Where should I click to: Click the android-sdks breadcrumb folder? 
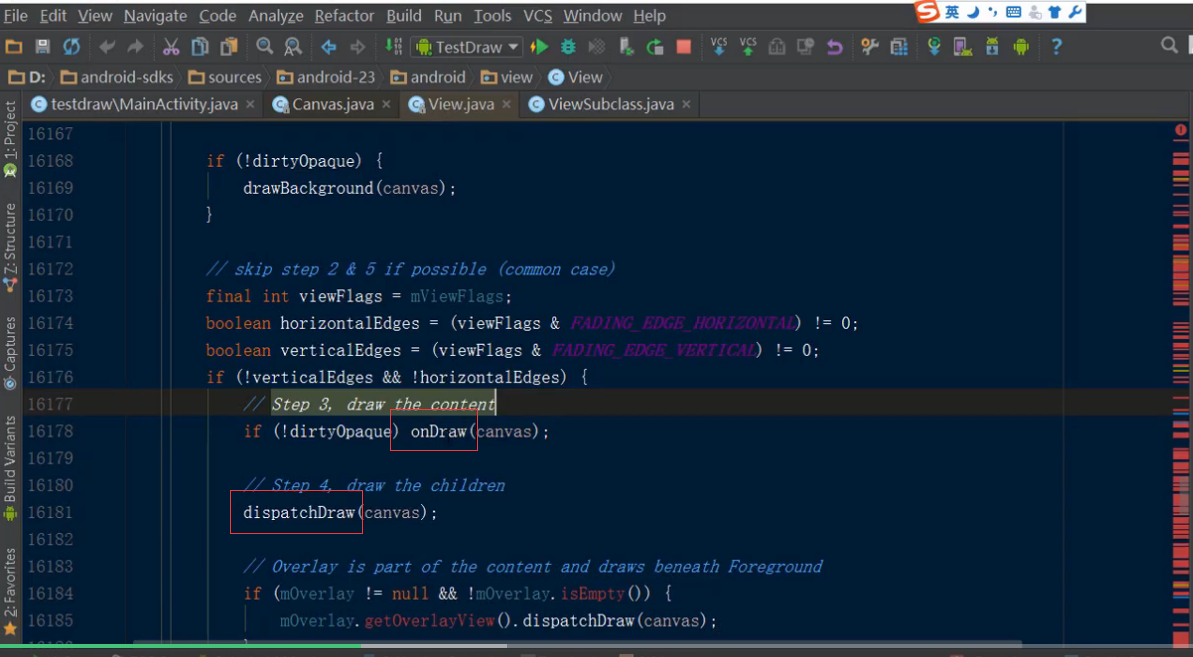(117, 77)
